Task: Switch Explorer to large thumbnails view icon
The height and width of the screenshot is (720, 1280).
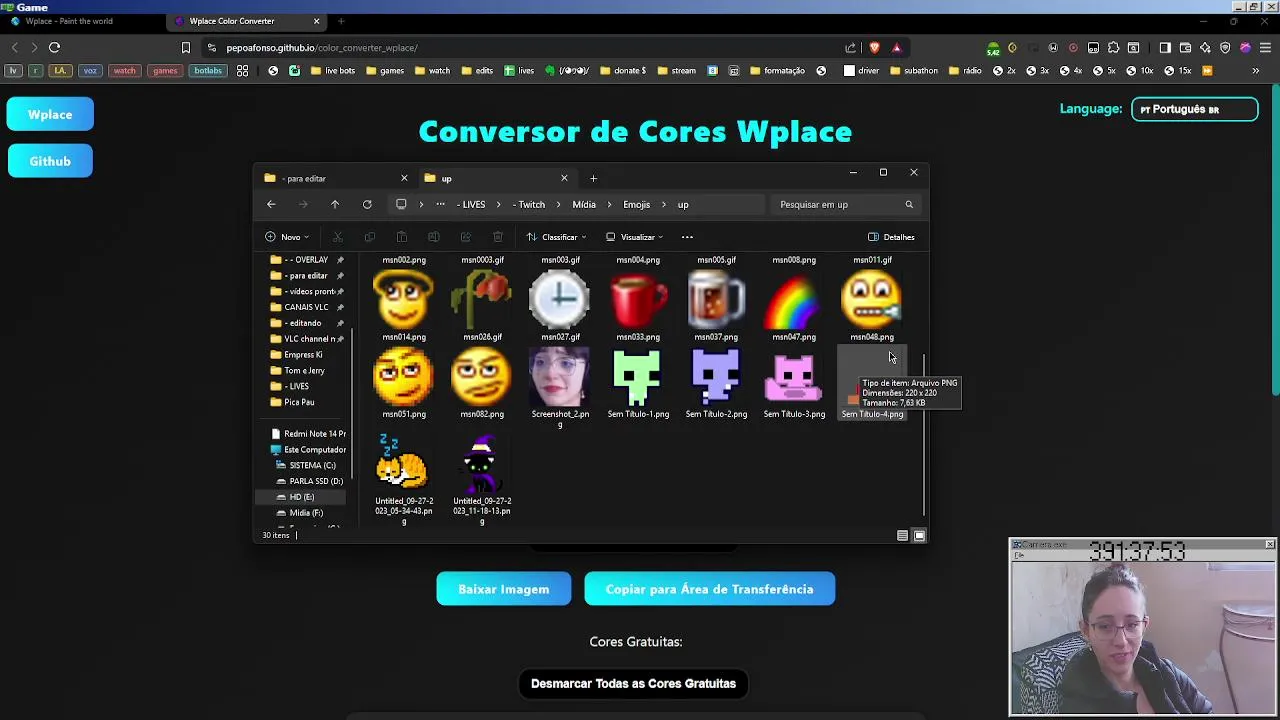Action: pyautogui.click(x=919, y=536)
